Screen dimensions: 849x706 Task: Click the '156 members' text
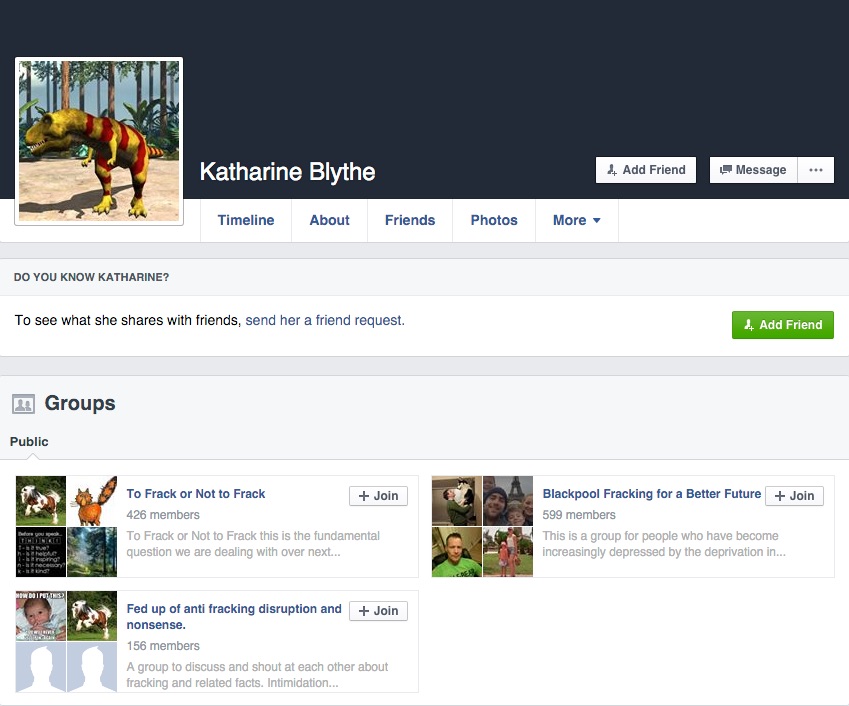pyautogui.click(x=163, y=646)
